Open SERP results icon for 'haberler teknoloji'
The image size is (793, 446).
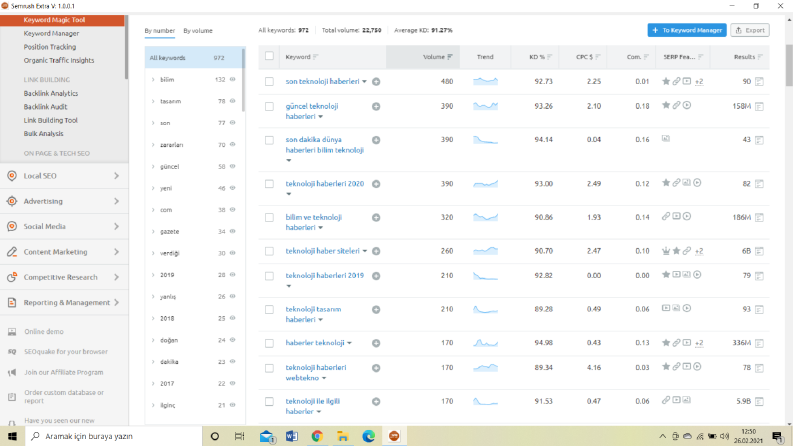pos(759,343)
